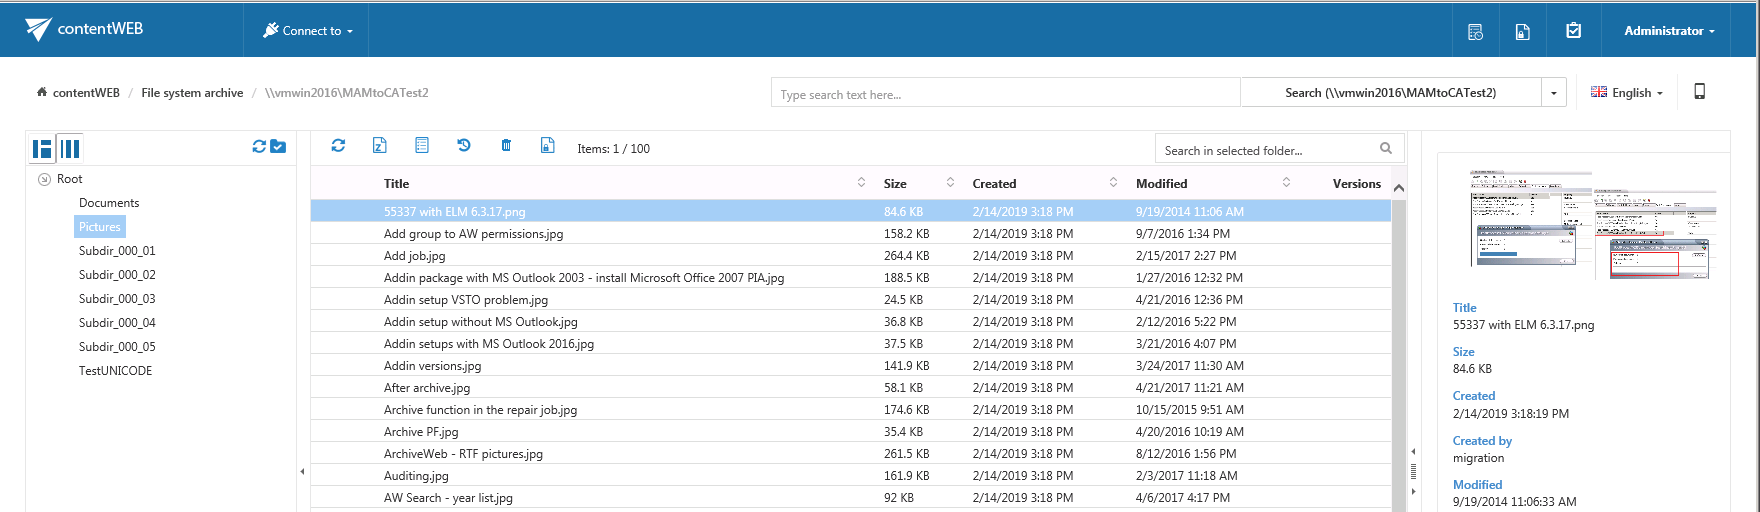Switch to the sidebar panel layout view
Image resolution: width=1760 pixels, height=512 pixels.
pos(42,149)
